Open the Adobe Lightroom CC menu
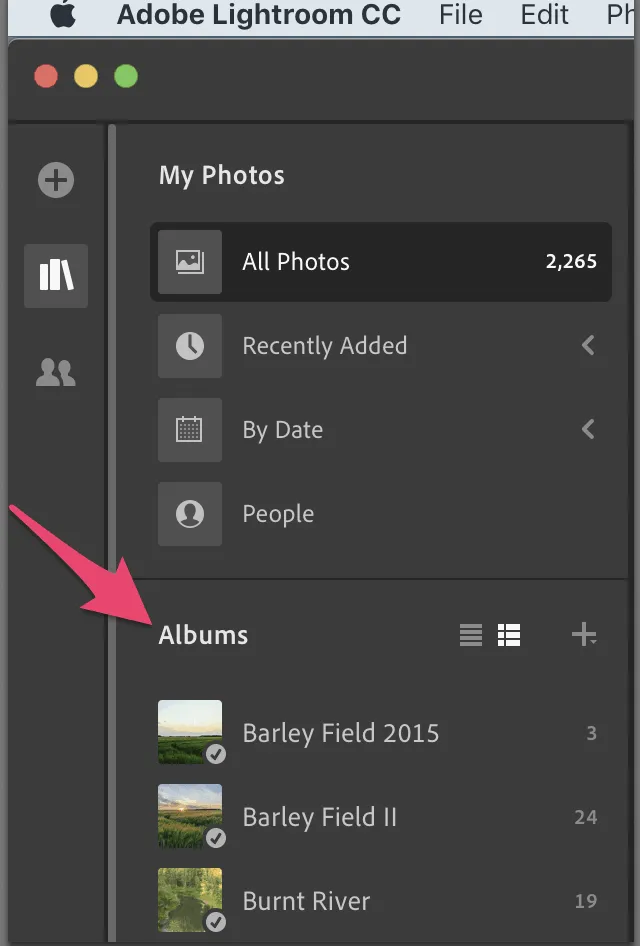 pos(259,14)
